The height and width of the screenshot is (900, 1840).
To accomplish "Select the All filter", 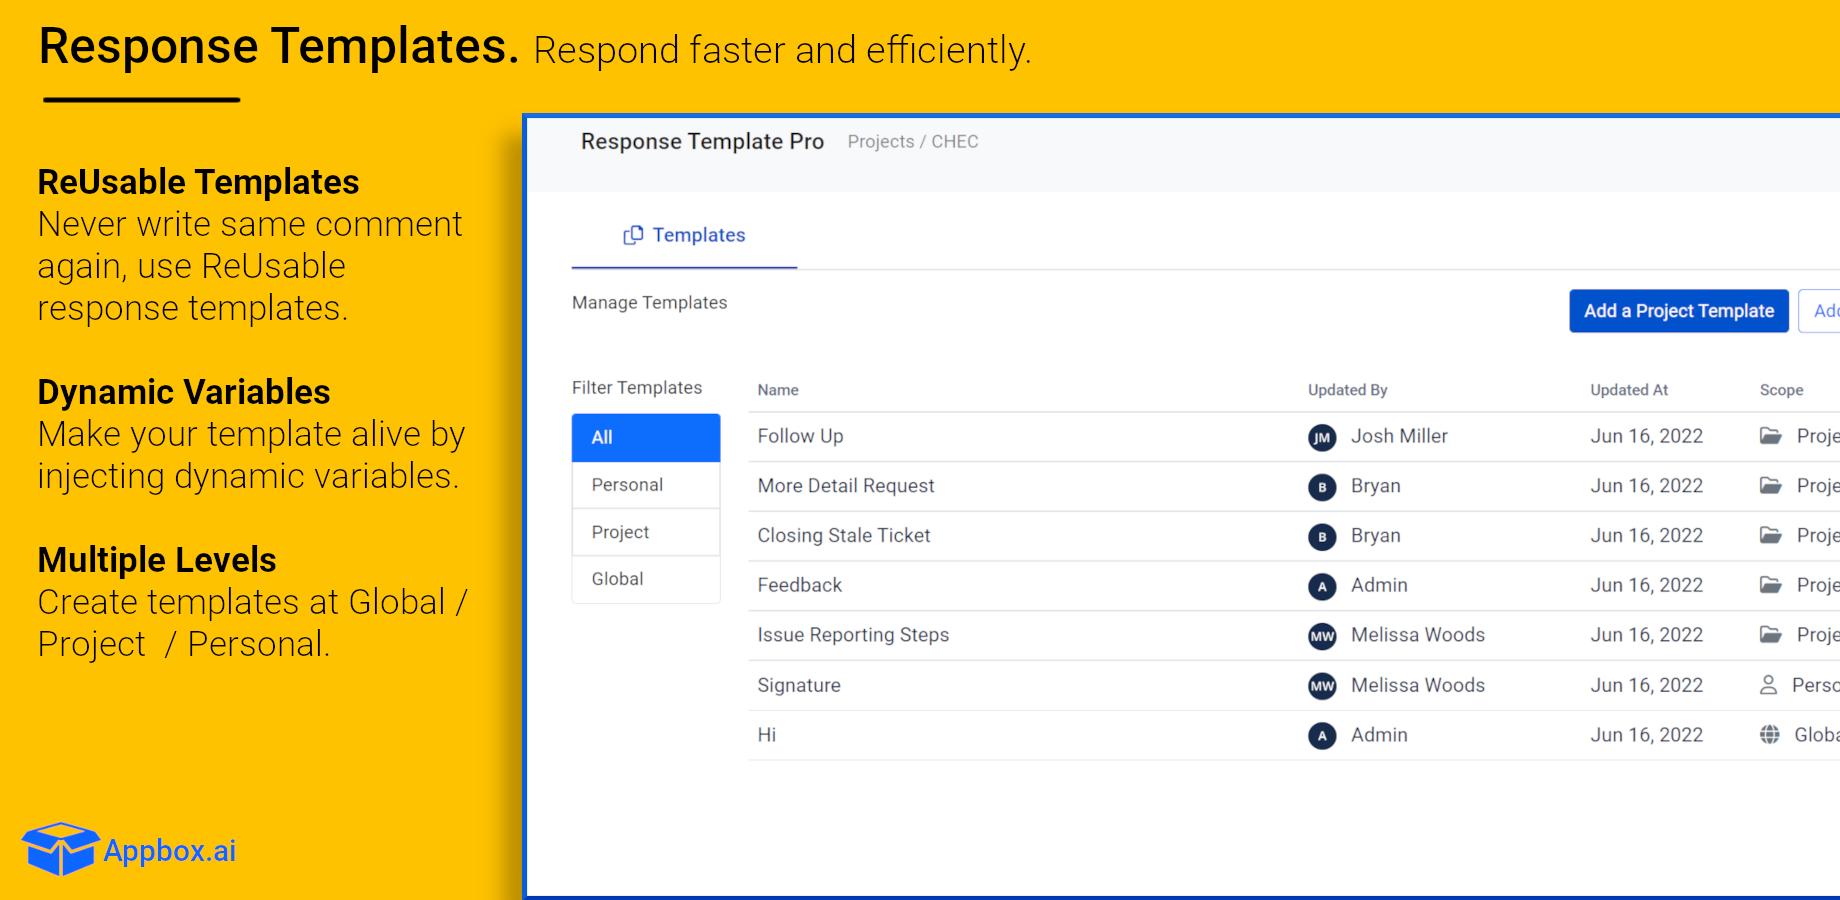I will click(646, 438).
